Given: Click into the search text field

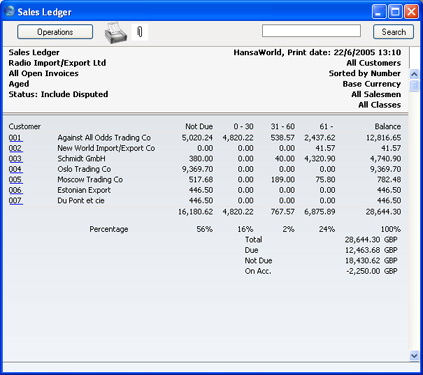Looking at the screenshot, I should pos(311,31).
